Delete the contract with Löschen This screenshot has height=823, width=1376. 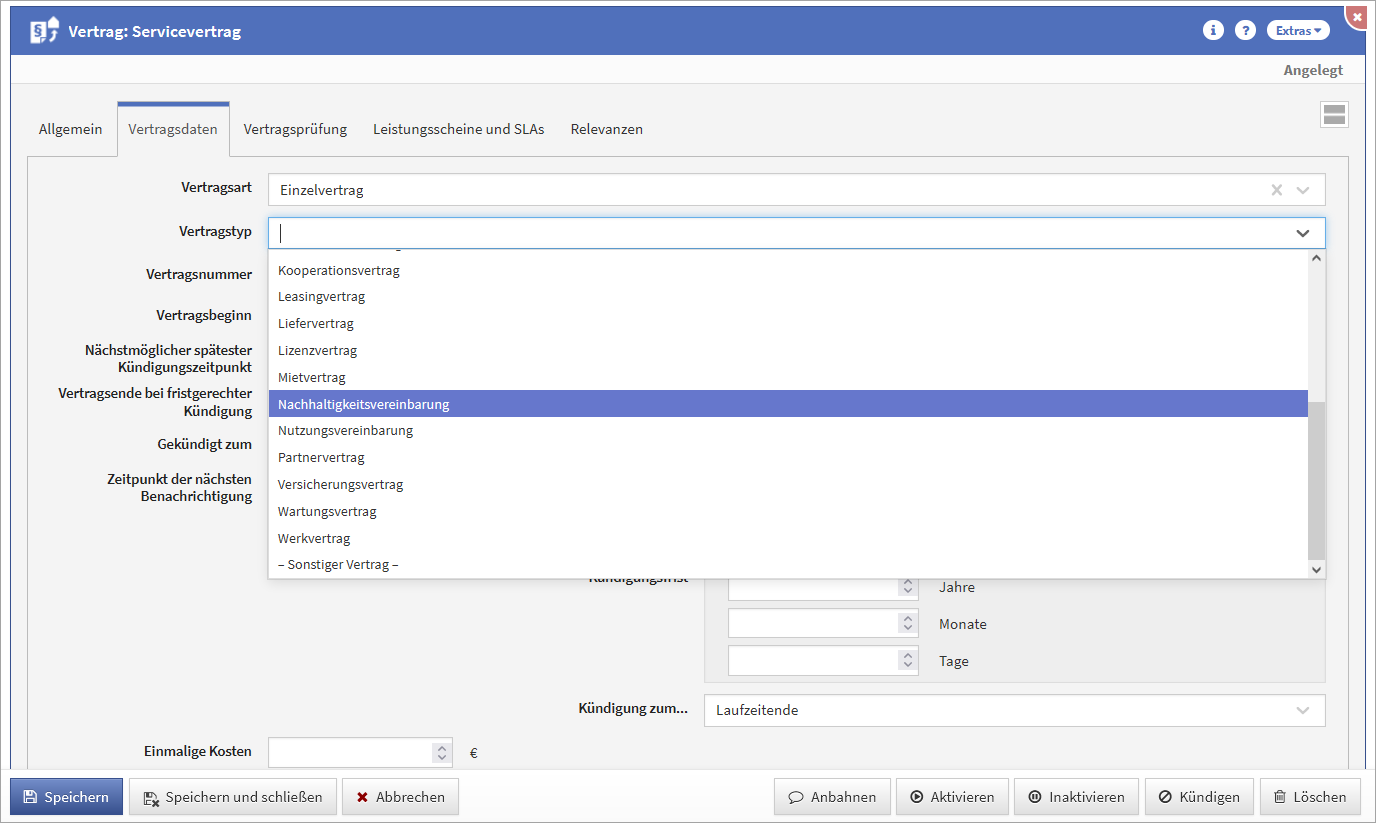click(x=1310, y=797)
